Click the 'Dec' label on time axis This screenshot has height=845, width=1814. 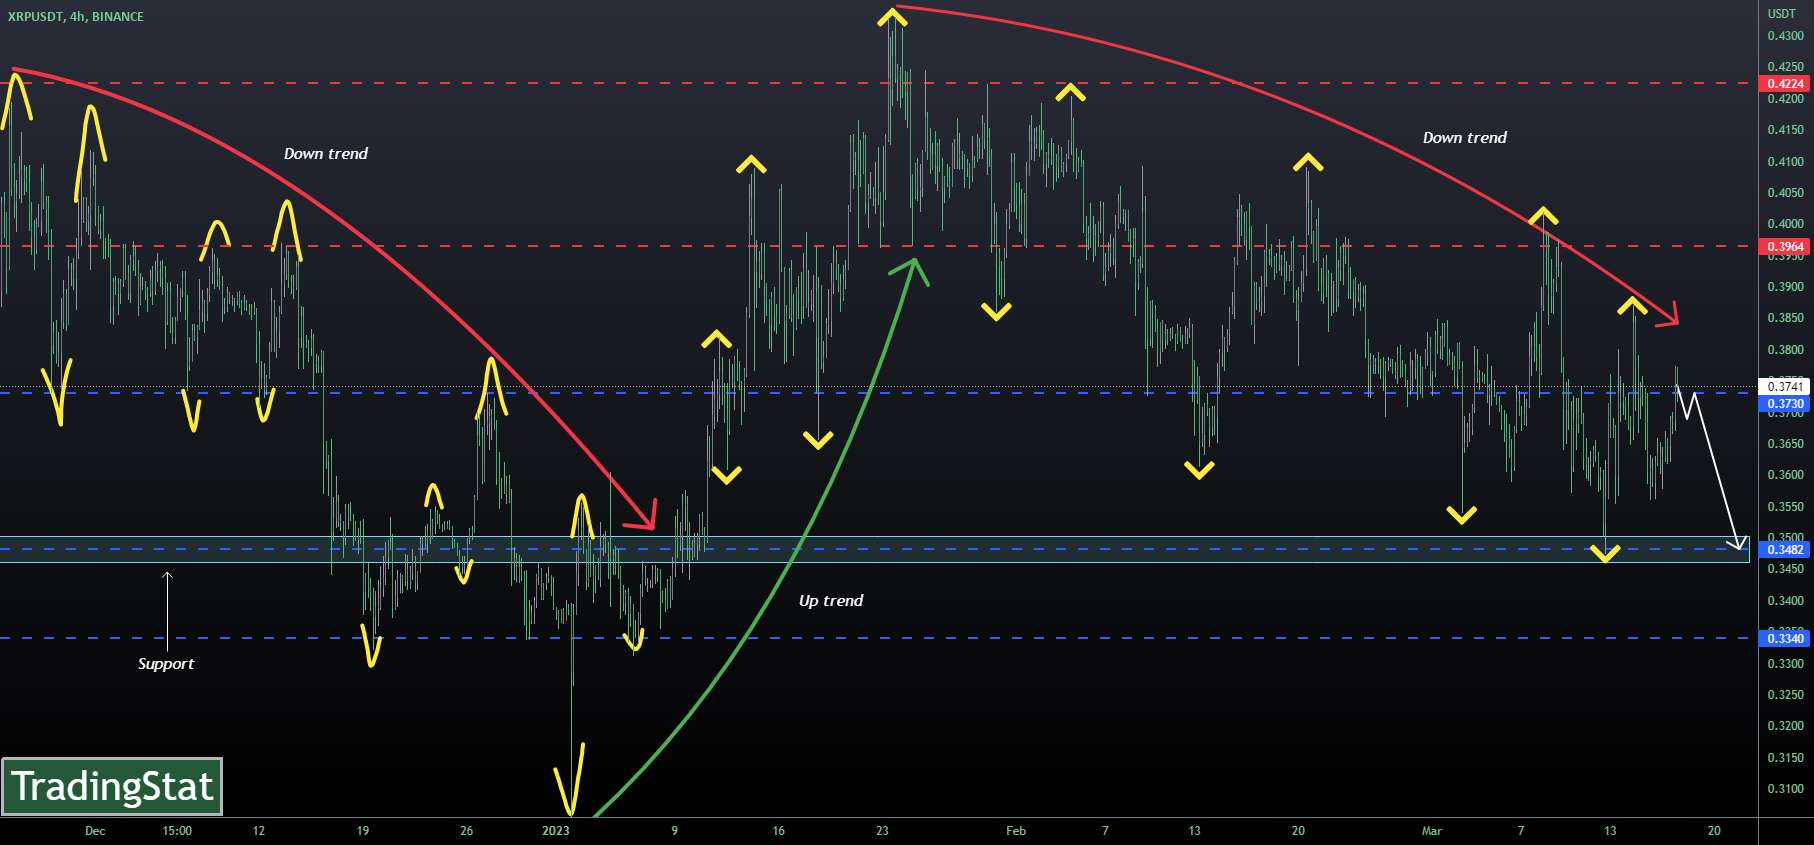[x=95, y=831]
